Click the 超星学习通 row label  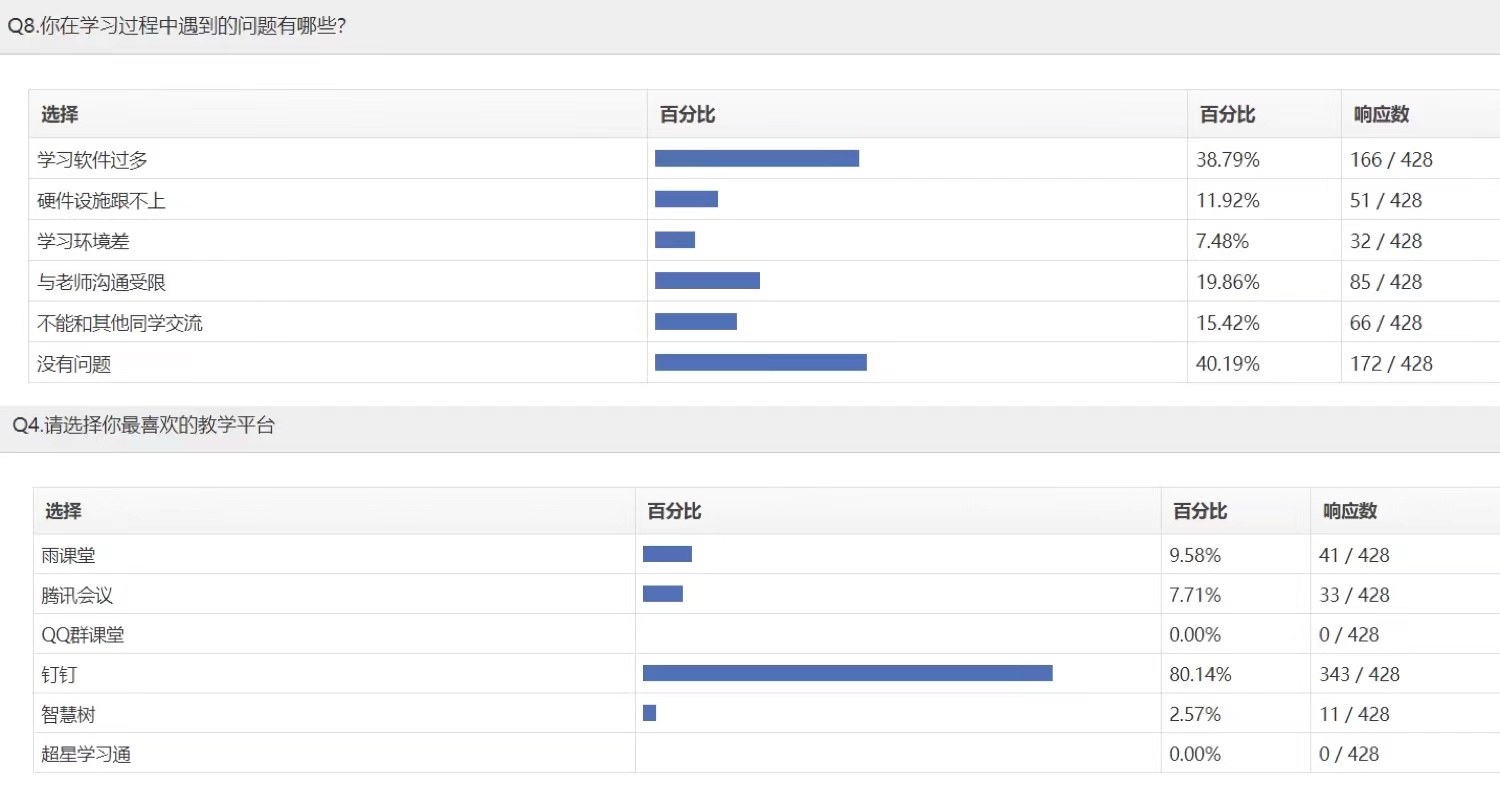click(x=86, y=755)
